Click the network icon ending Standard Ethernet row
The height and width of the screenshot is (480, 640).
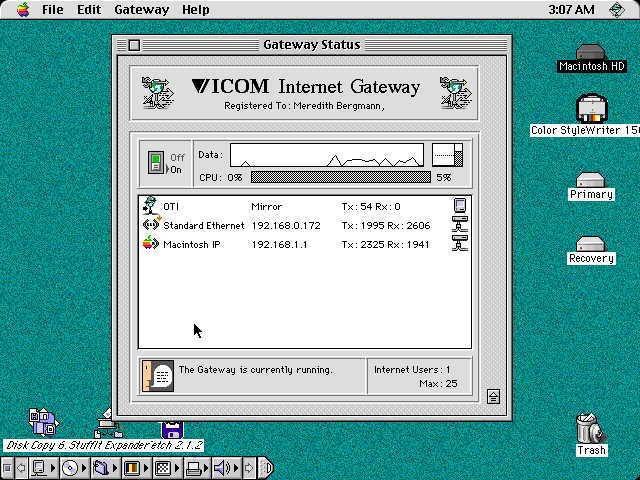[x=460, y=224]
